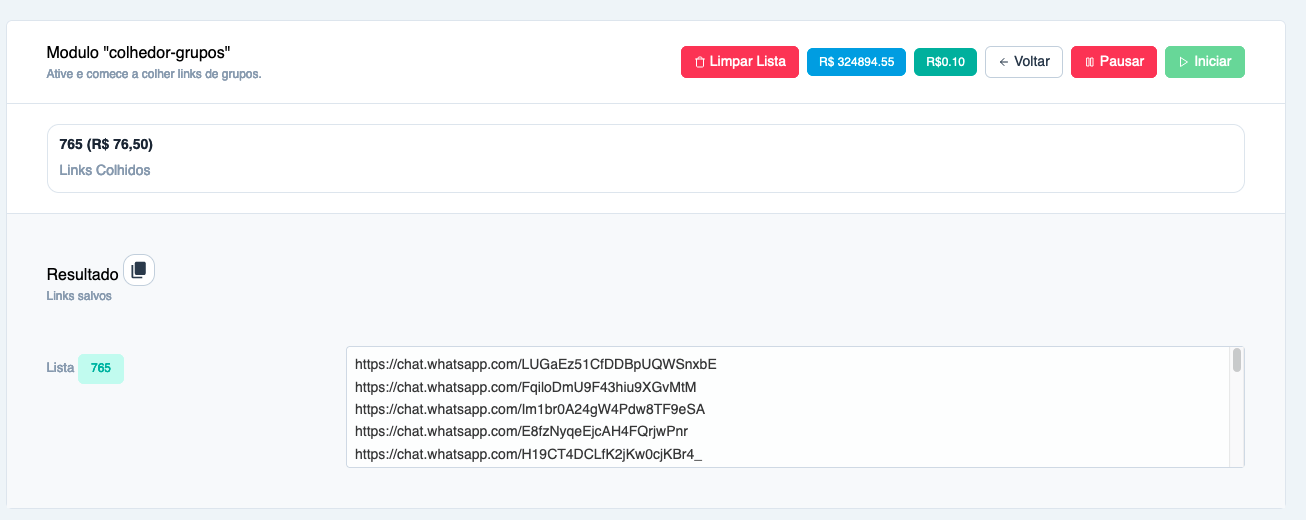Click the link ending in Im1br0A24gW4Pdw8TF9eSA
Viewport: 1306px width, 520px height.
530,409
